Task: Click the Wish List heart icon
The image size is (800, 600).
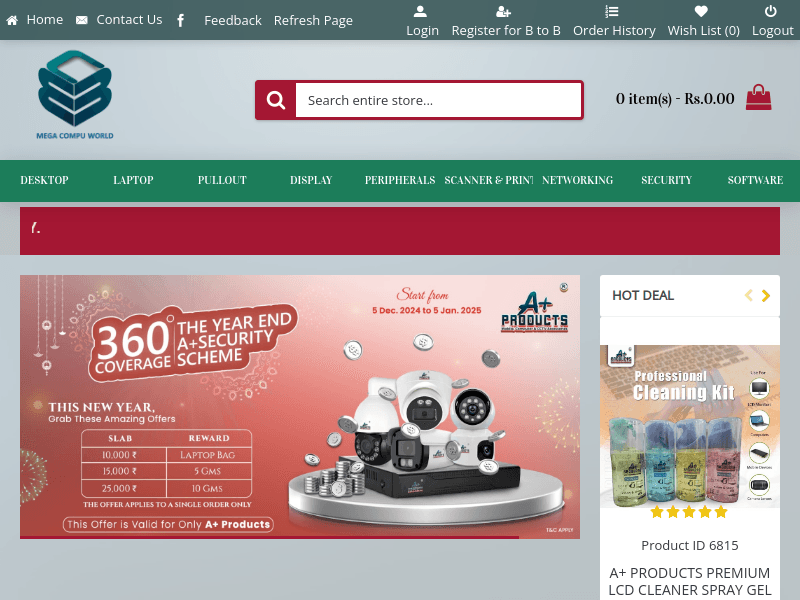Action: coord(702,12)
